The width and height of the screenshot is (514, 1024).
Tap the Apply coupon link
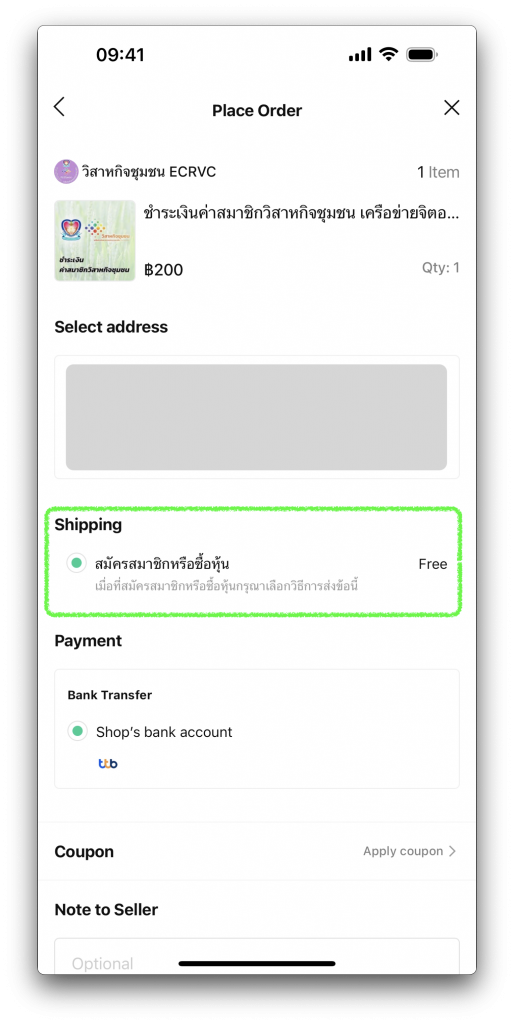coord(403,851)
